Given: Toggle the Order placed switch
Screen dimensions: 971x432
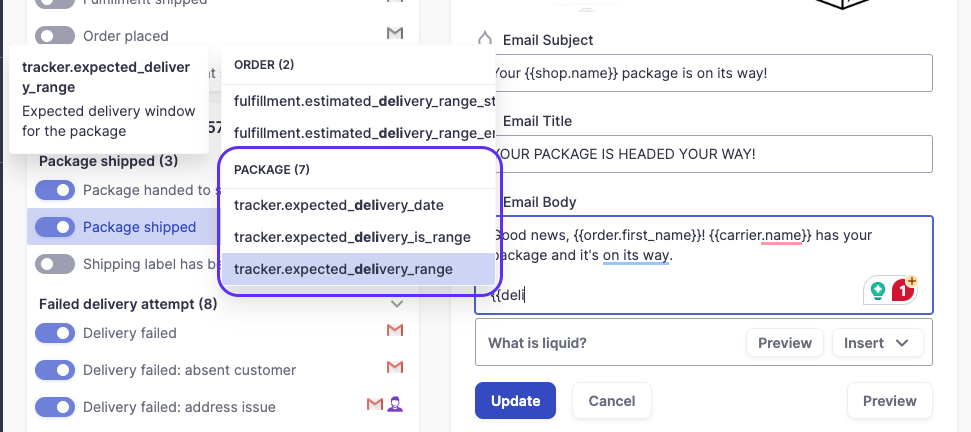Looking at the screenshot, I should (x=55, y=36).
